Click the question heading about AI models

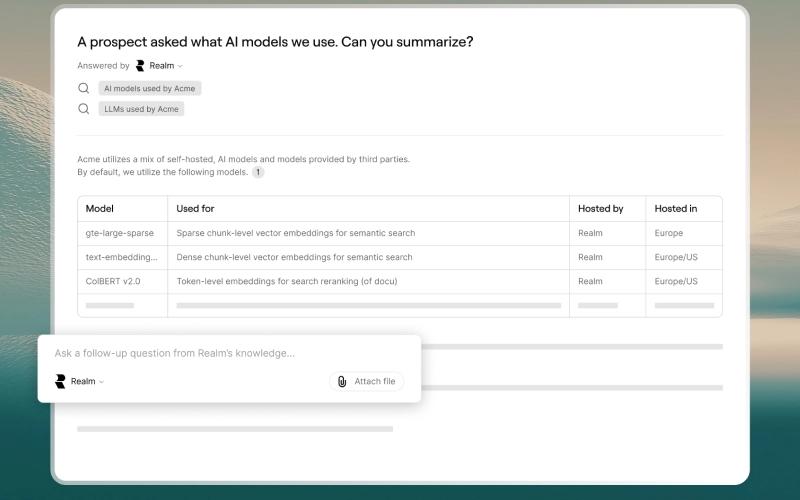click(x=275, y=42)
